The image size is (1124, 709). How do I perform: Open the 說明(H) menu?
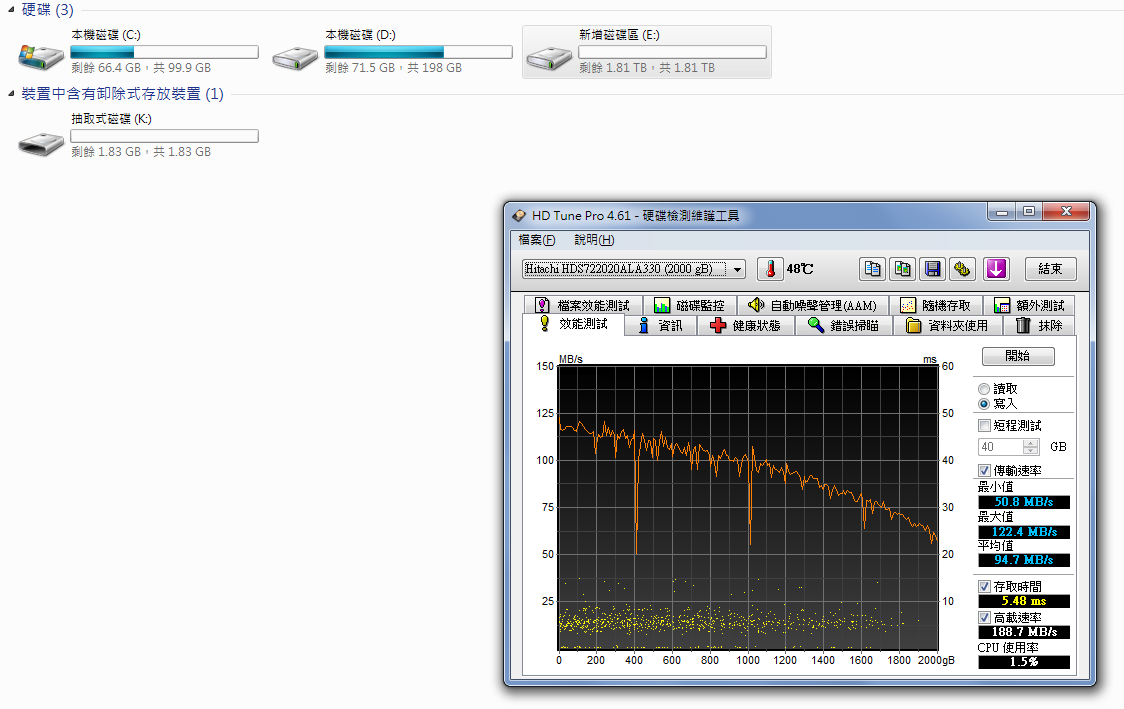pyautogui.click(x=594, y=240)
